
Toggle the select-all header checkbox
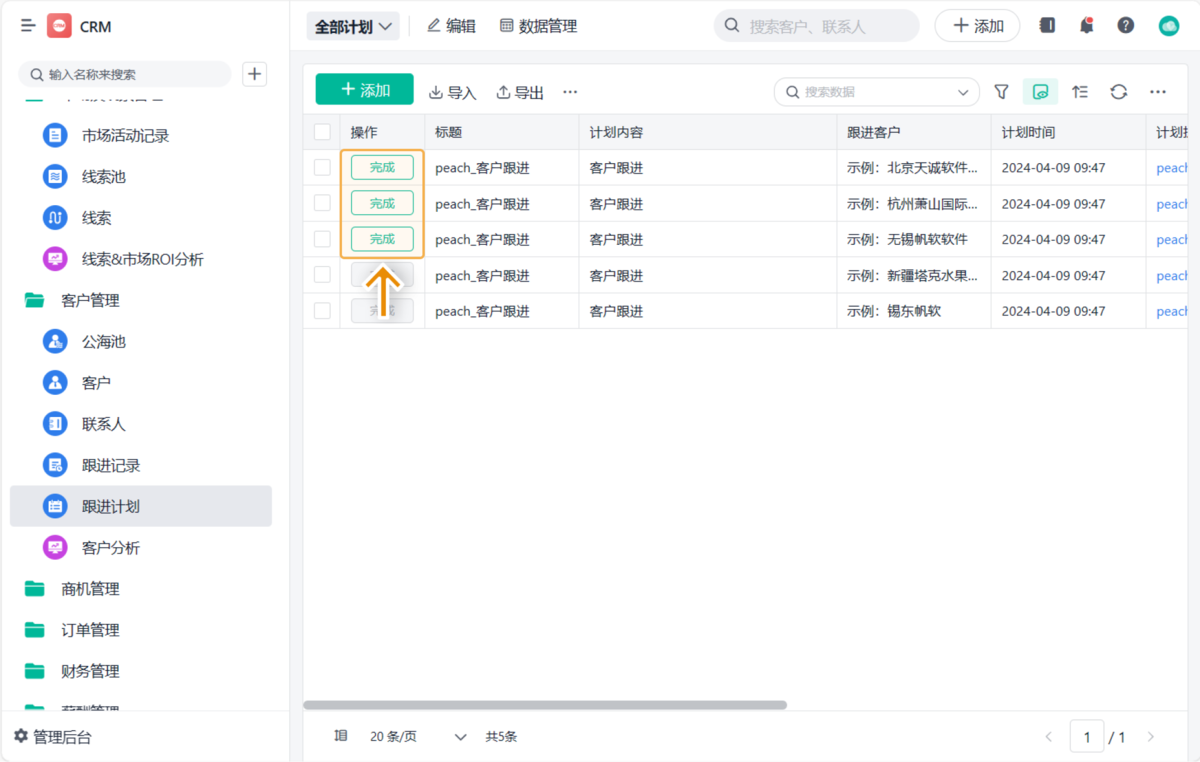322,132
